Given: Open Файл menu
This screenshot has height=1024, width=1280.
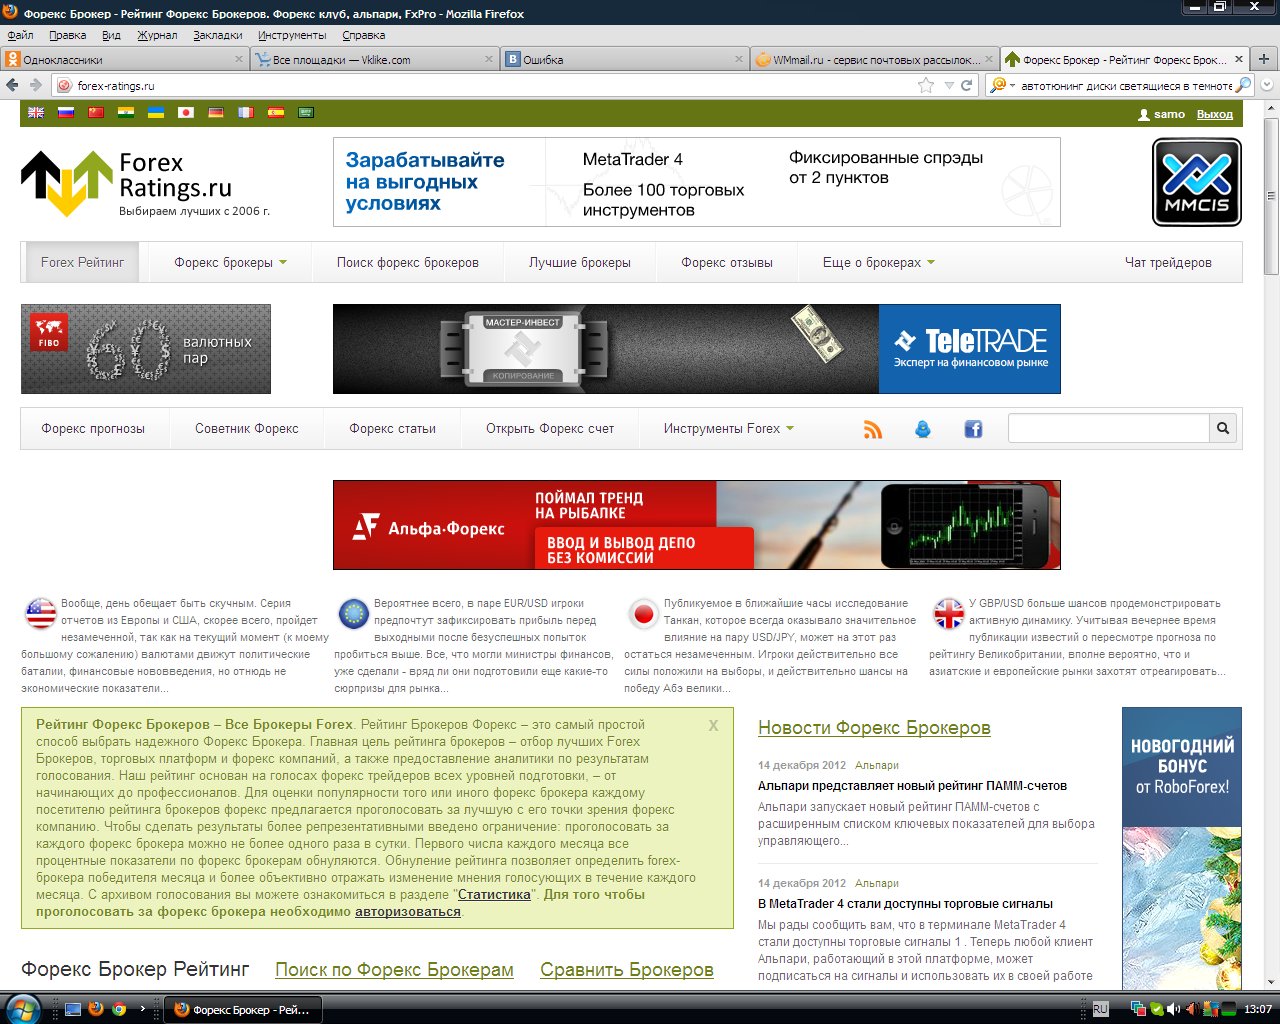Looking at the screenshot, I should click(x=20, y=35).
